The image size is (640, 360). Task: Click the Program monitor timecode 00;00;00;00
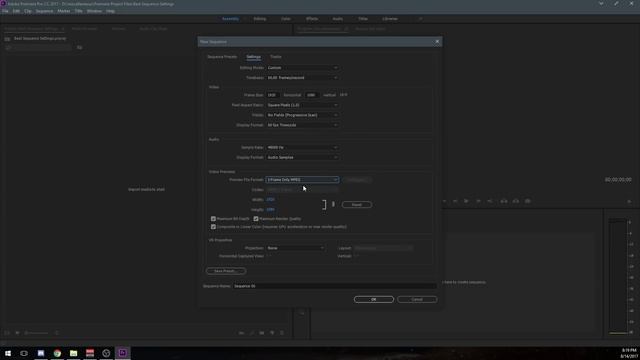pos(618,180)
